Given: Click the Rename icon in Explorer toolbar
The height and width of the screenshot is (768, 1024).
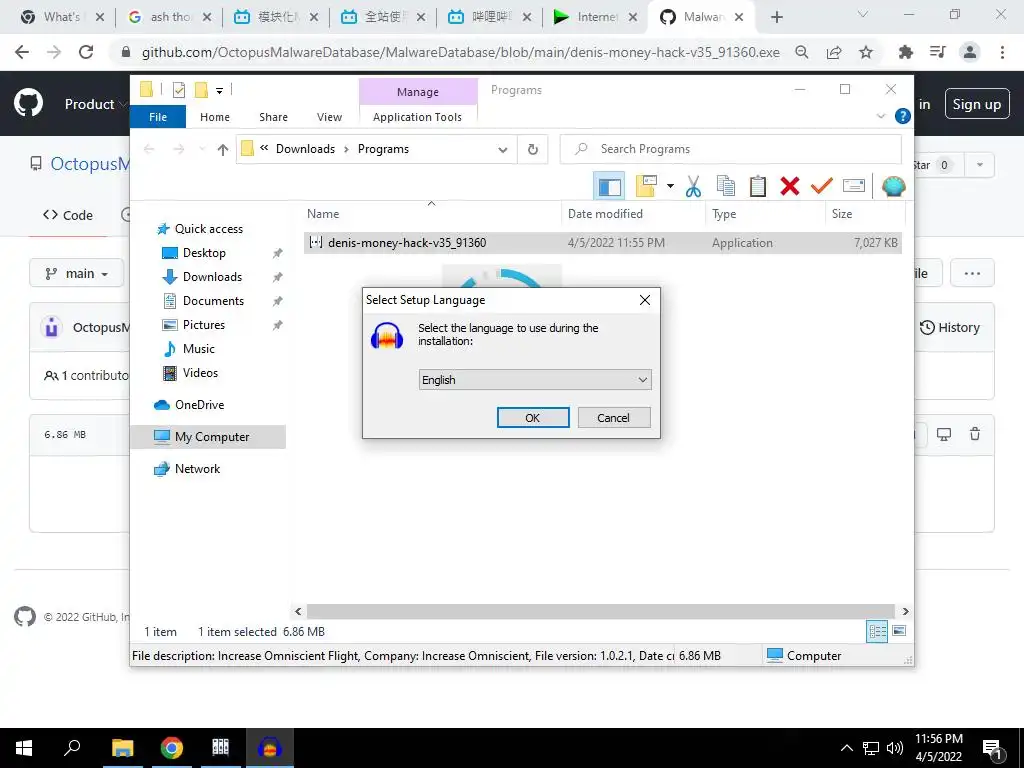Looking at the screenshot, I should pyautogui.click(x=854, y=187).
